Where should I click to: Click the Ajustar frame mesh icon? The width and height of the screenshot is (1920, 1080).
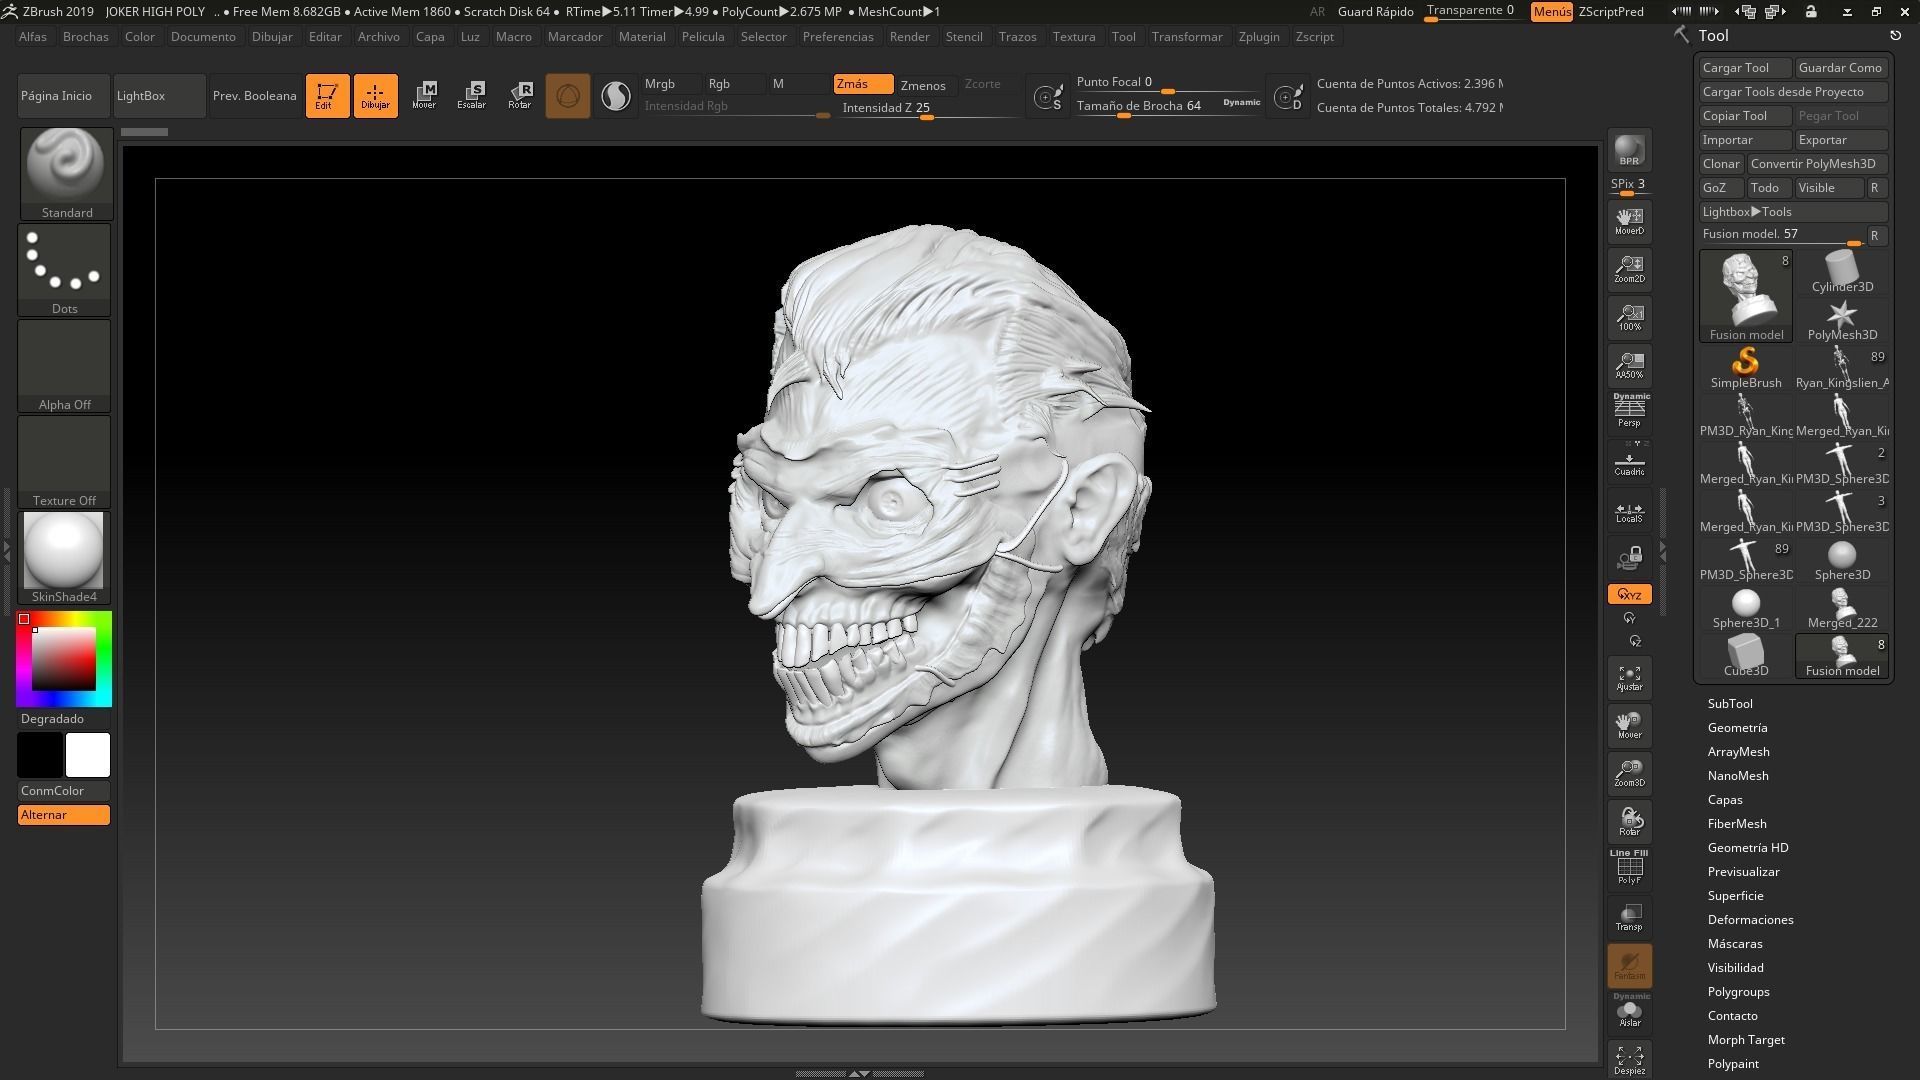pos(1629,677)
